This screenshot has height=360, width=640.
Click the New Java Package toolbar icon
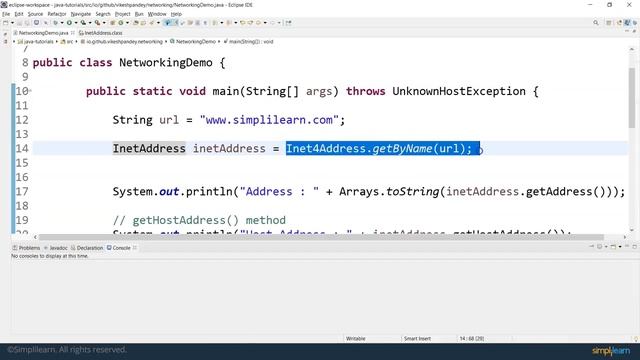(x=112, y=23)
